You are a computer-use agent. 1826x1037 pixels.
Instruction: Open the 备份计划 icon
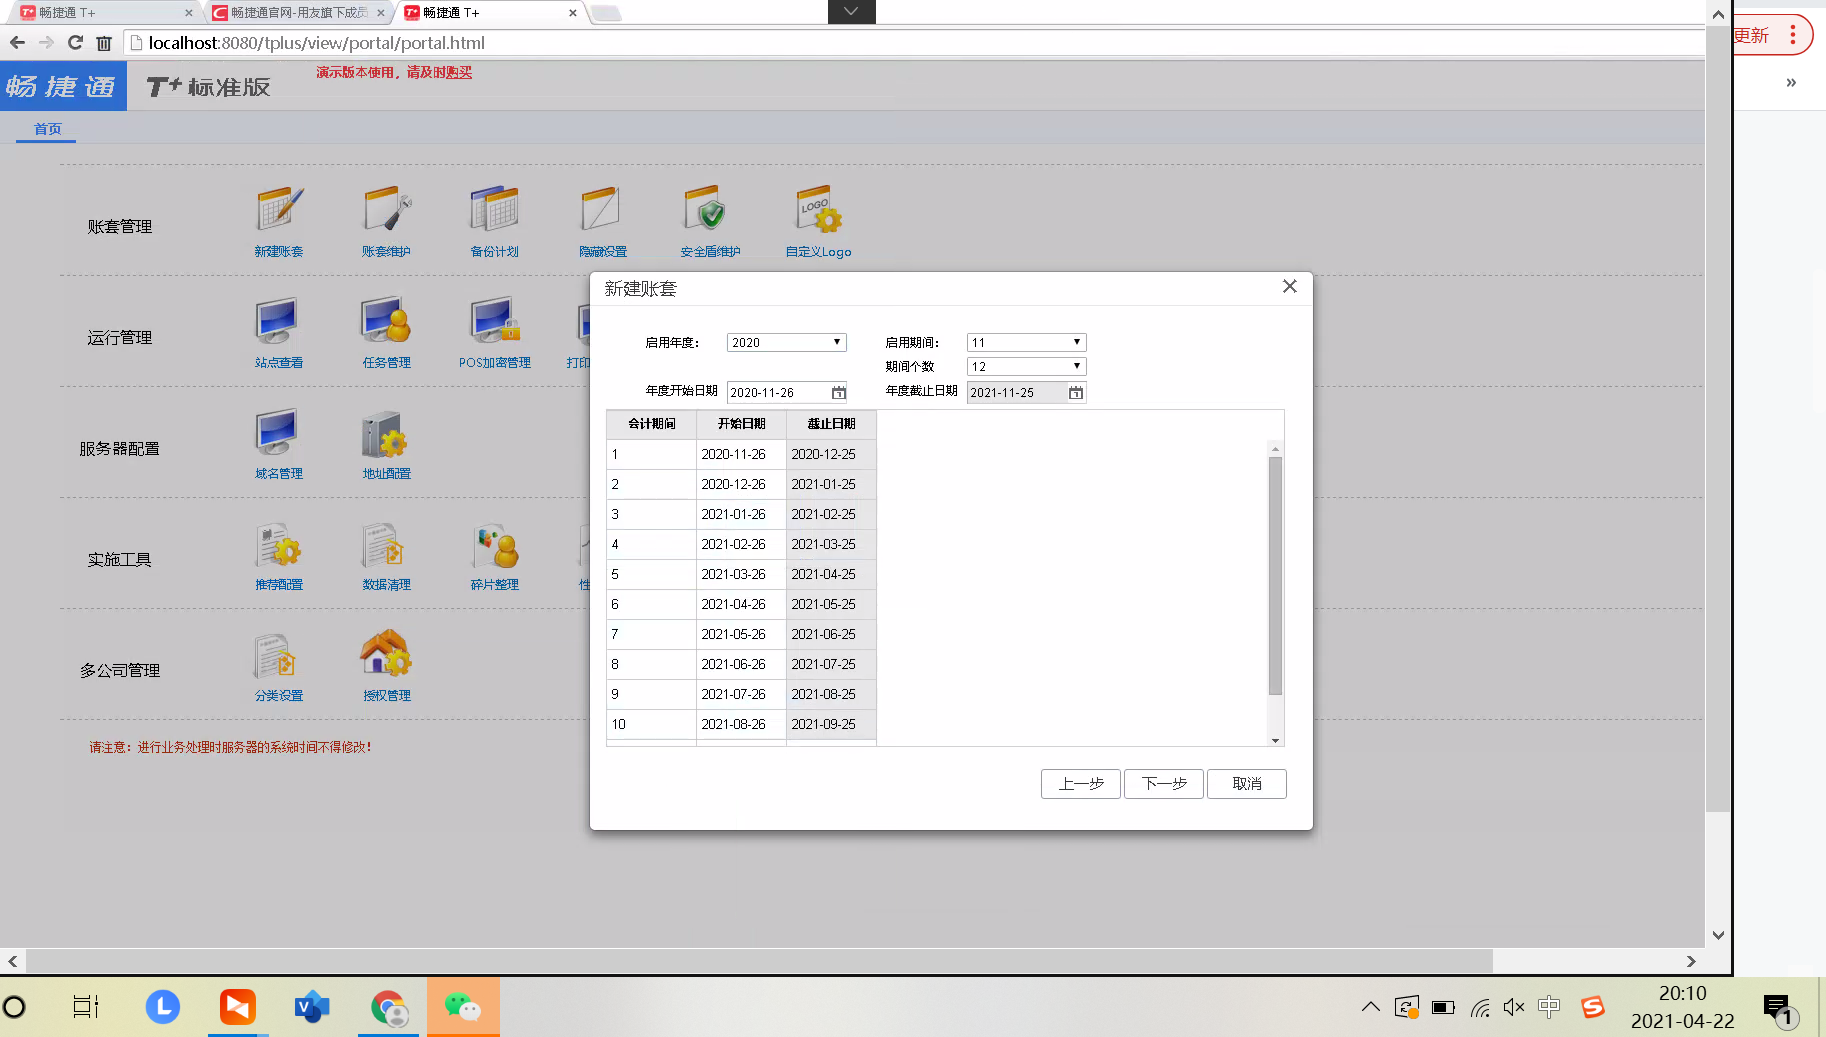(495, 209)
